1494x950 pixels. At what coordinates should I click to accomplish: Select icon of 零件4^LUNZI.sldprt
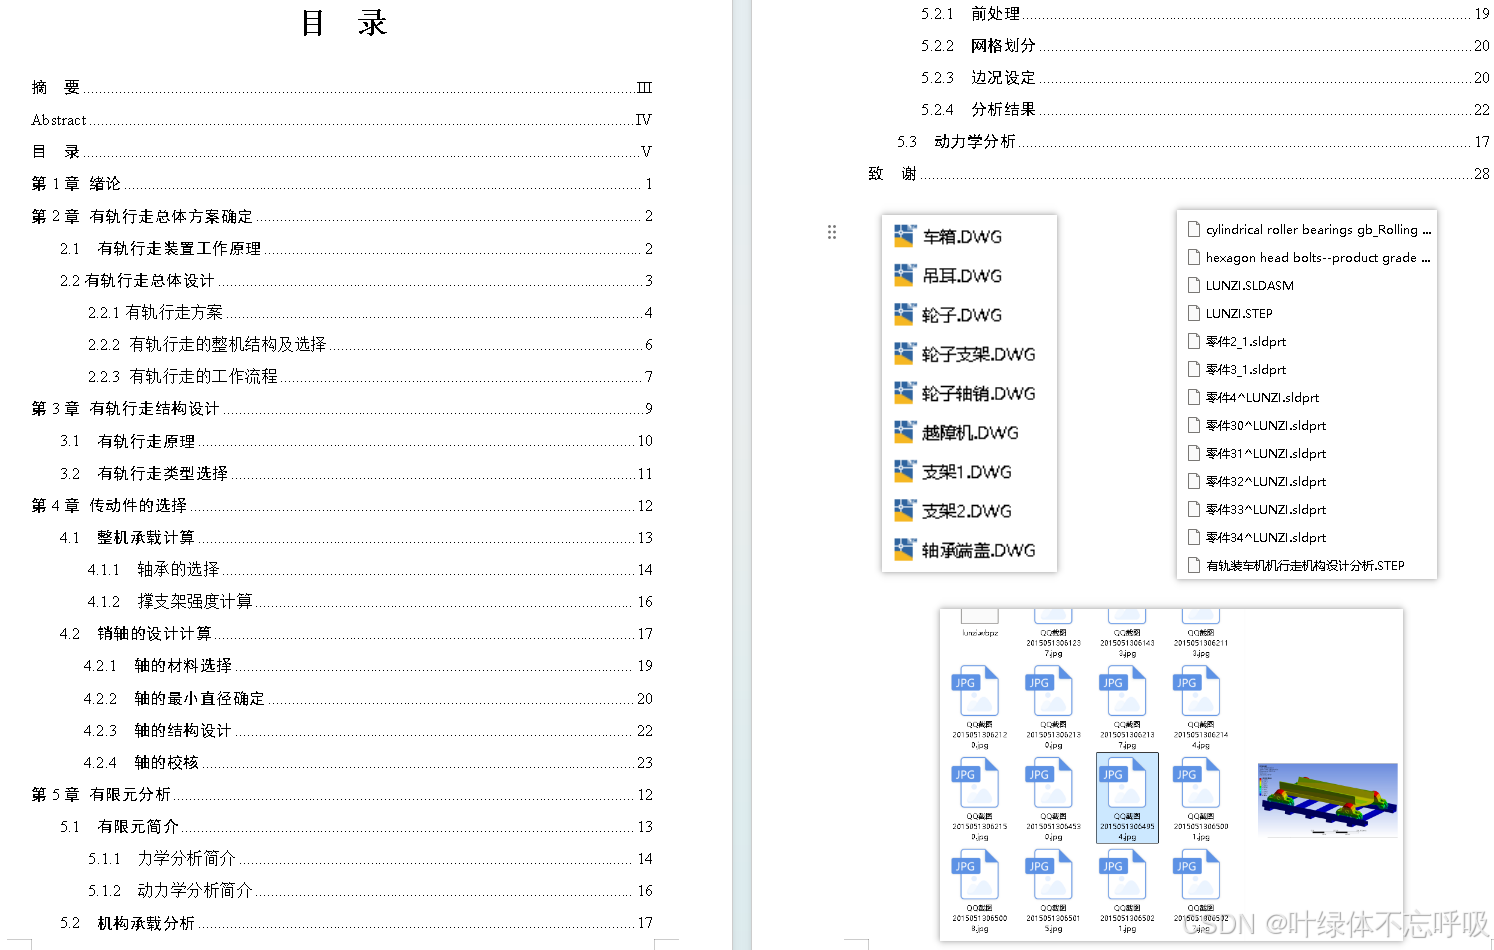click(1193, 397)
